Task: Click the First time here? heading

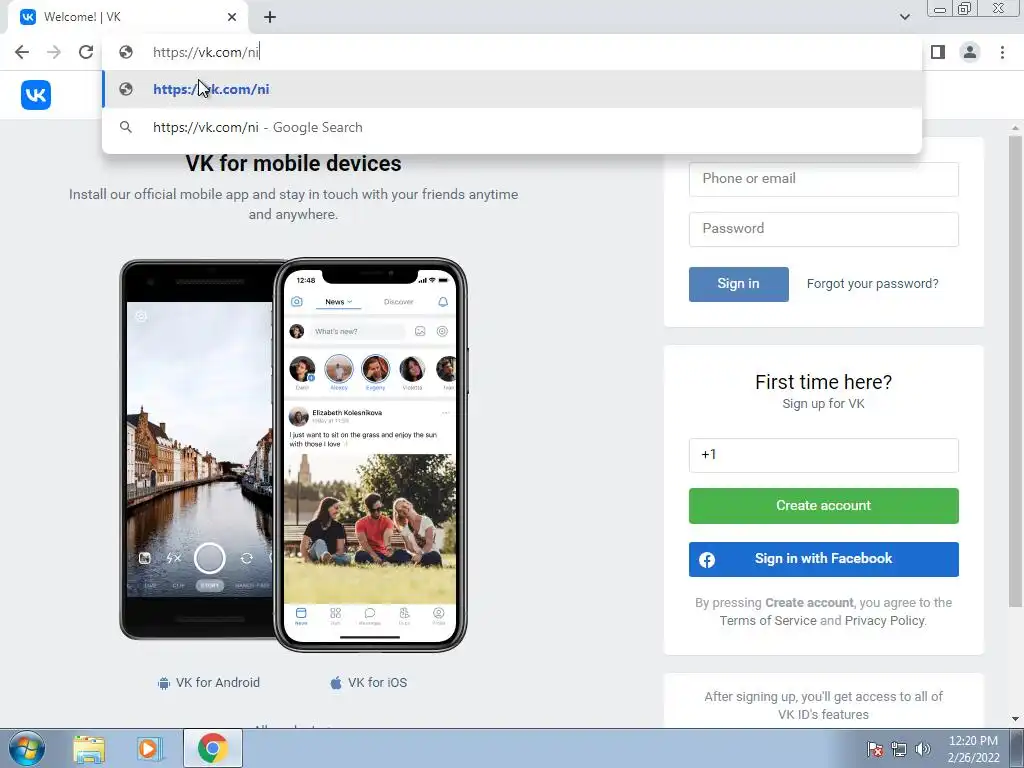Action: pyautogui.click(x=824, y=382)
